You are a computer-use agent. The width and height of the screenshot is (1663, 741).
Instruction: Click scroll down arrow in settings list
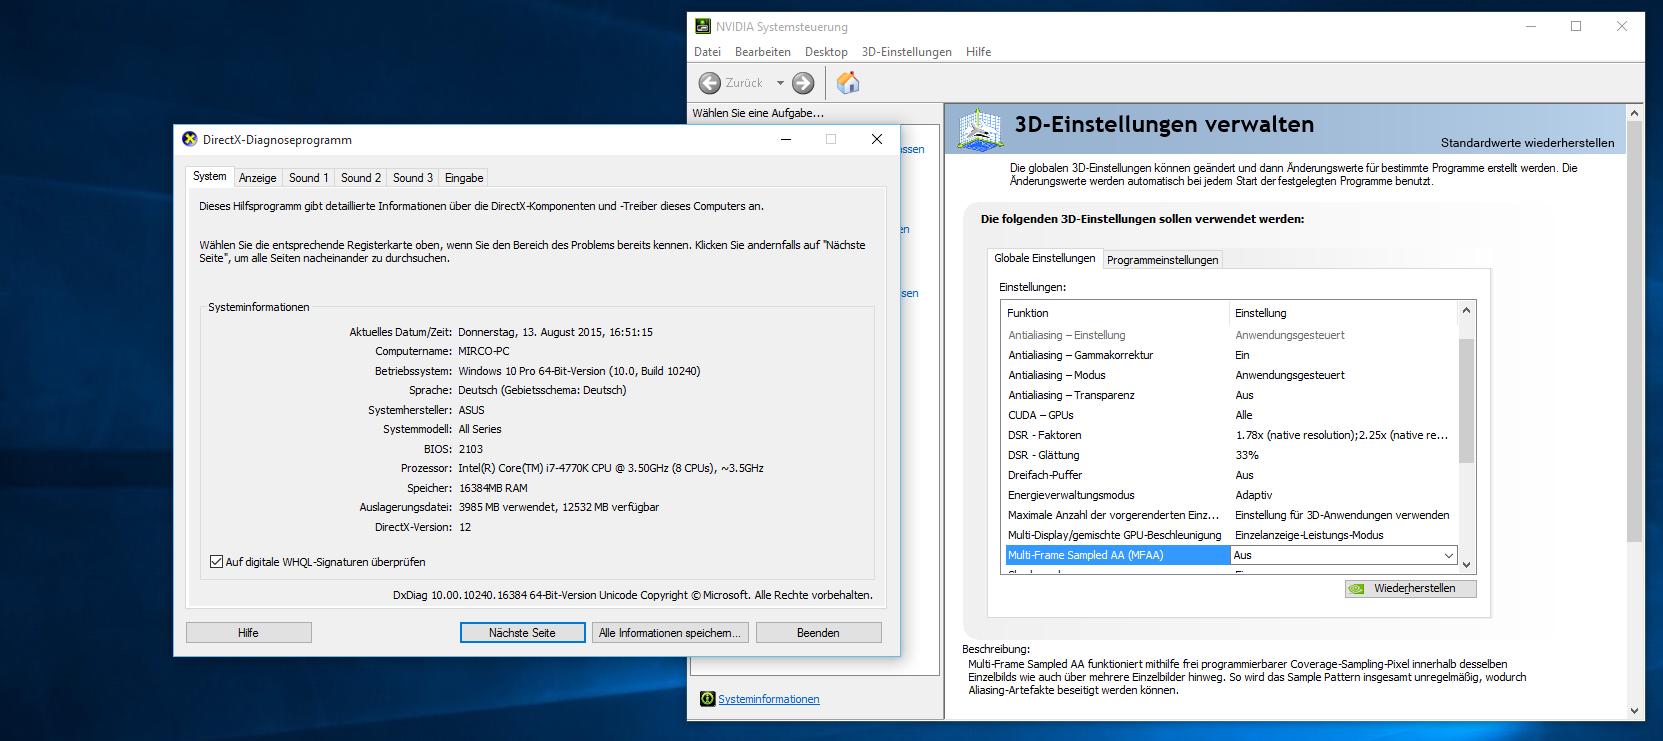click(x=1466, y=565)
